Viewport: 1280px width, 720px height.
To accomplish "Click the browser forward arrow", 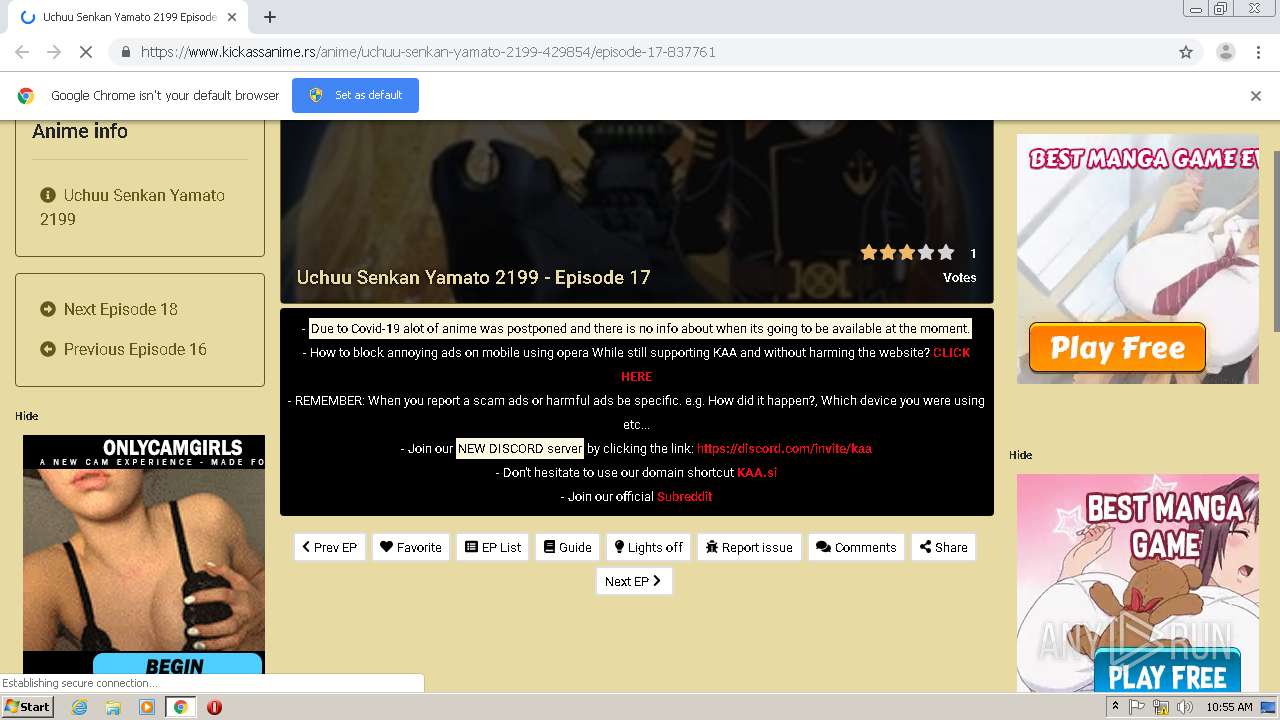I will 54,52.
